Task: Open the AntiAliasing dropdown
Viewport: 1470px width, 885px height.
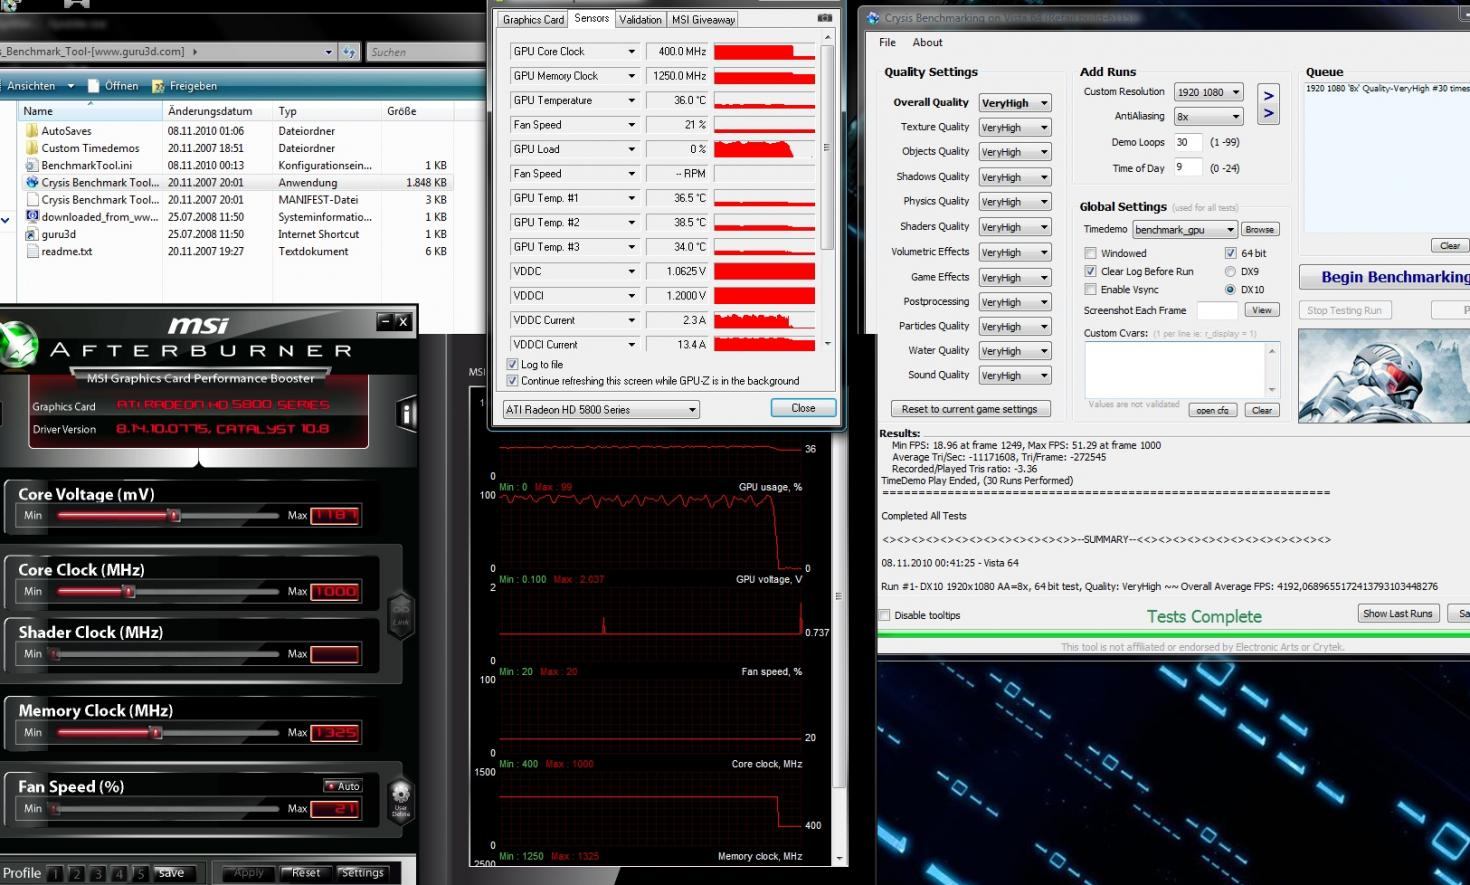Action: coord(1208,117)
